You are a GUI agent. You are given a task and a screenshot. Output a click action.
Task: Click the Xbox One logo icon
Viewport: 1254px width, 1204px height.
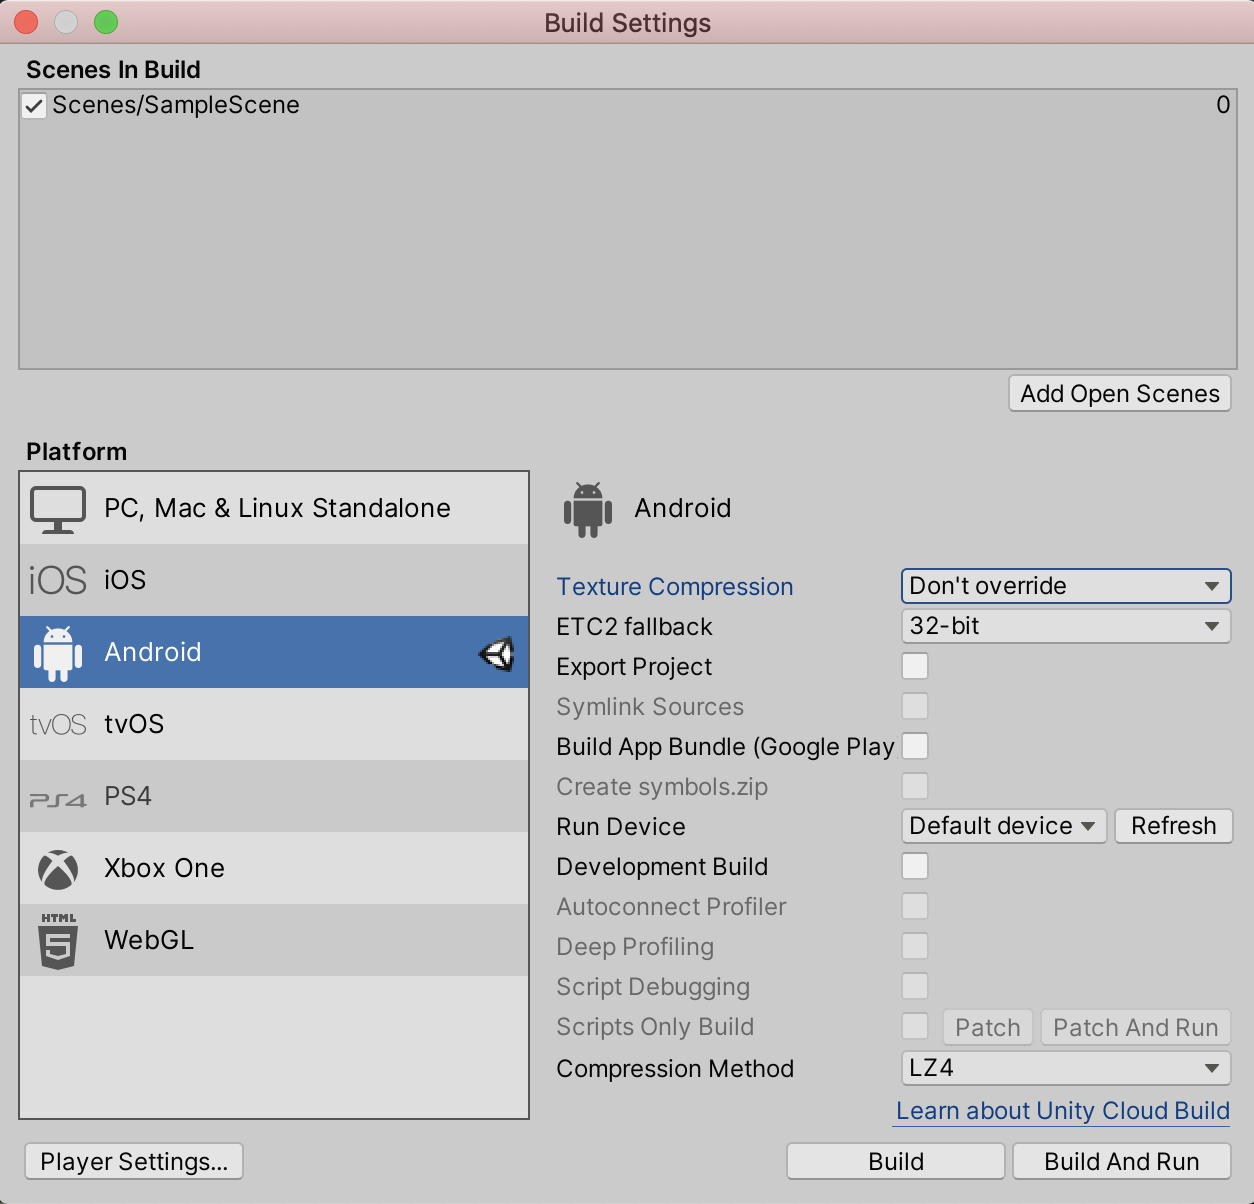tap(58, 869)
